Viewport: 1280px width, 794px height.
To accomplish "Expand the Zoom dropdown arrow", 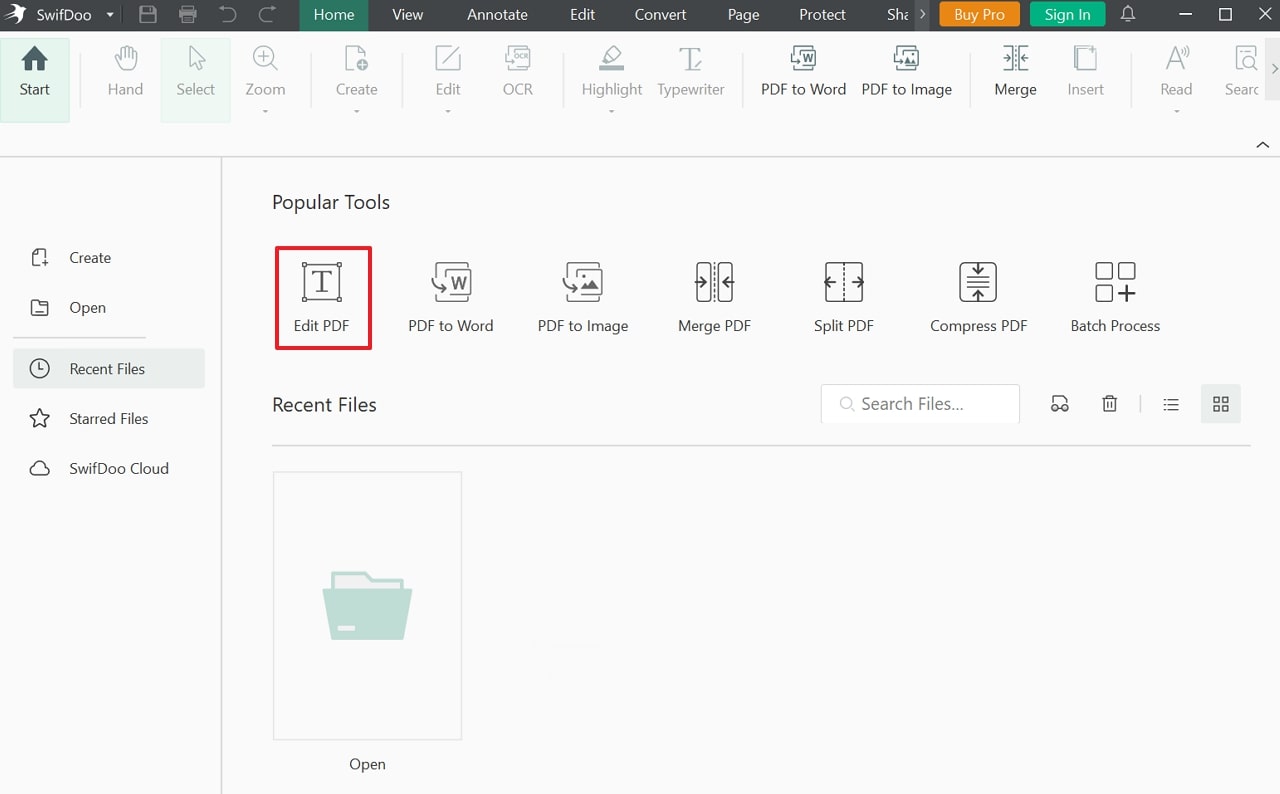I will pyautogui.click(x=265, y=111).
